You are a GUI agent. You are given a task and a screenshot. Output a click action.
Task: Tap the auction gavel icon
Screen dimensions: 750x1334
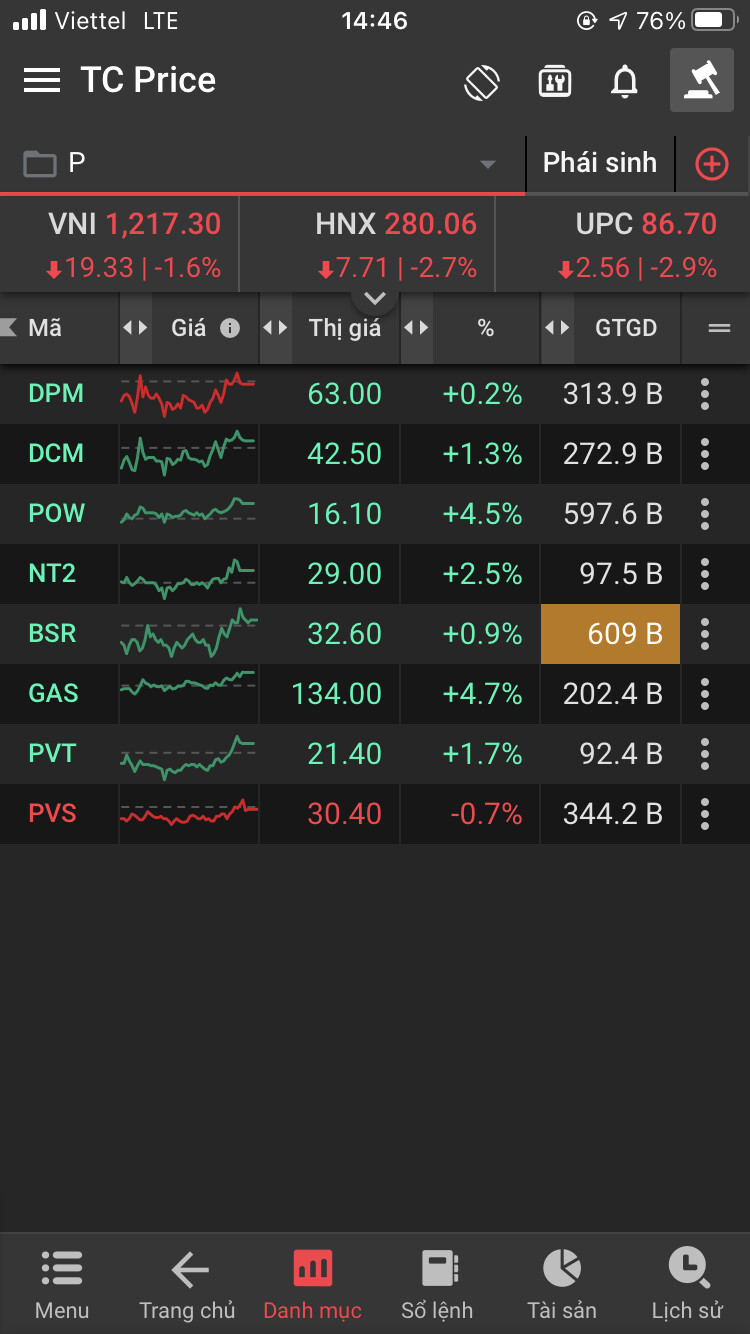click(x=701, y=80)
